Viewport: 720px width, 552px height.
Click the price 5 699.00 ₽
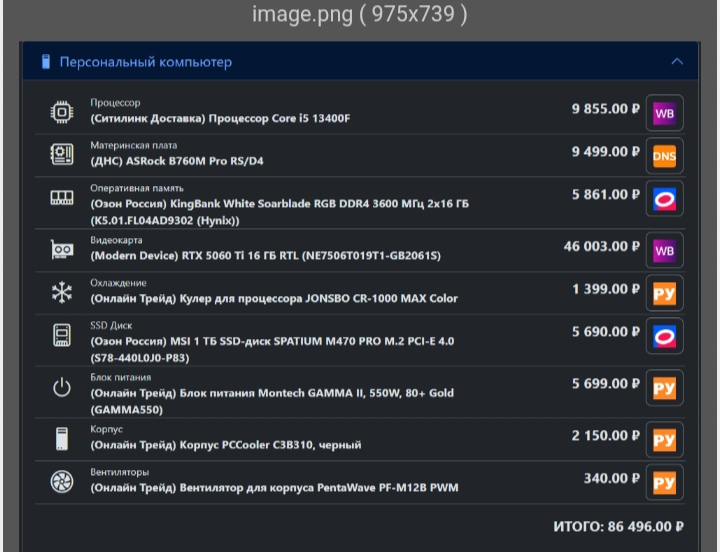click(606, 384)
